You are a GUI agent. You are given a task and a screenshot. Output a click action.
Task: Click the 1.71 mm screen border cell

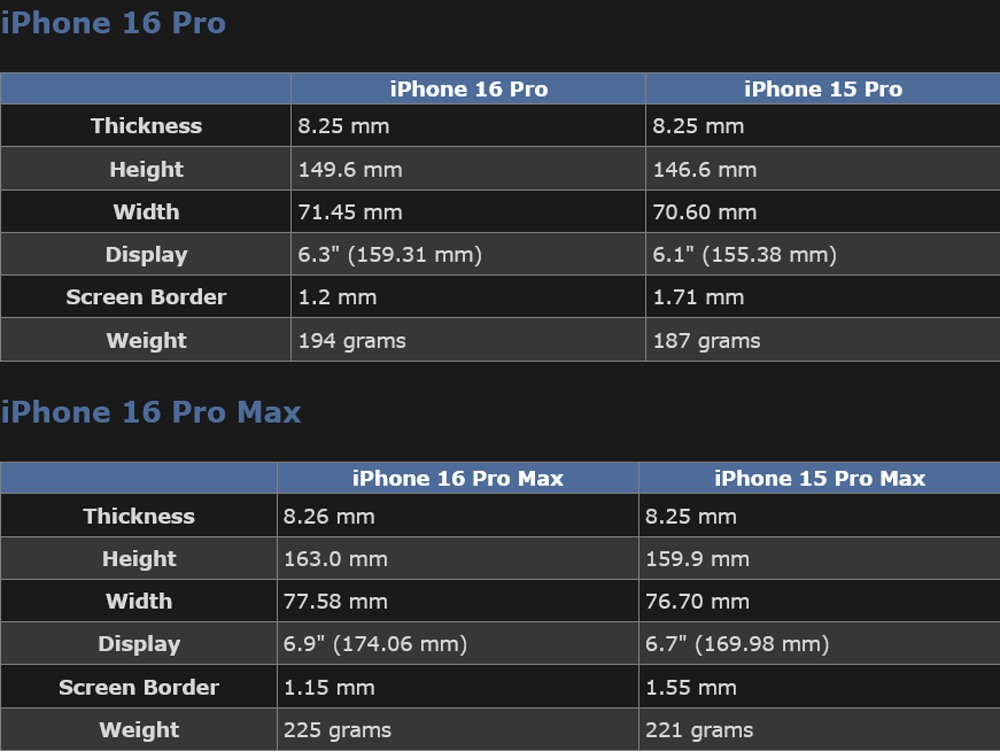pos(823,297)
